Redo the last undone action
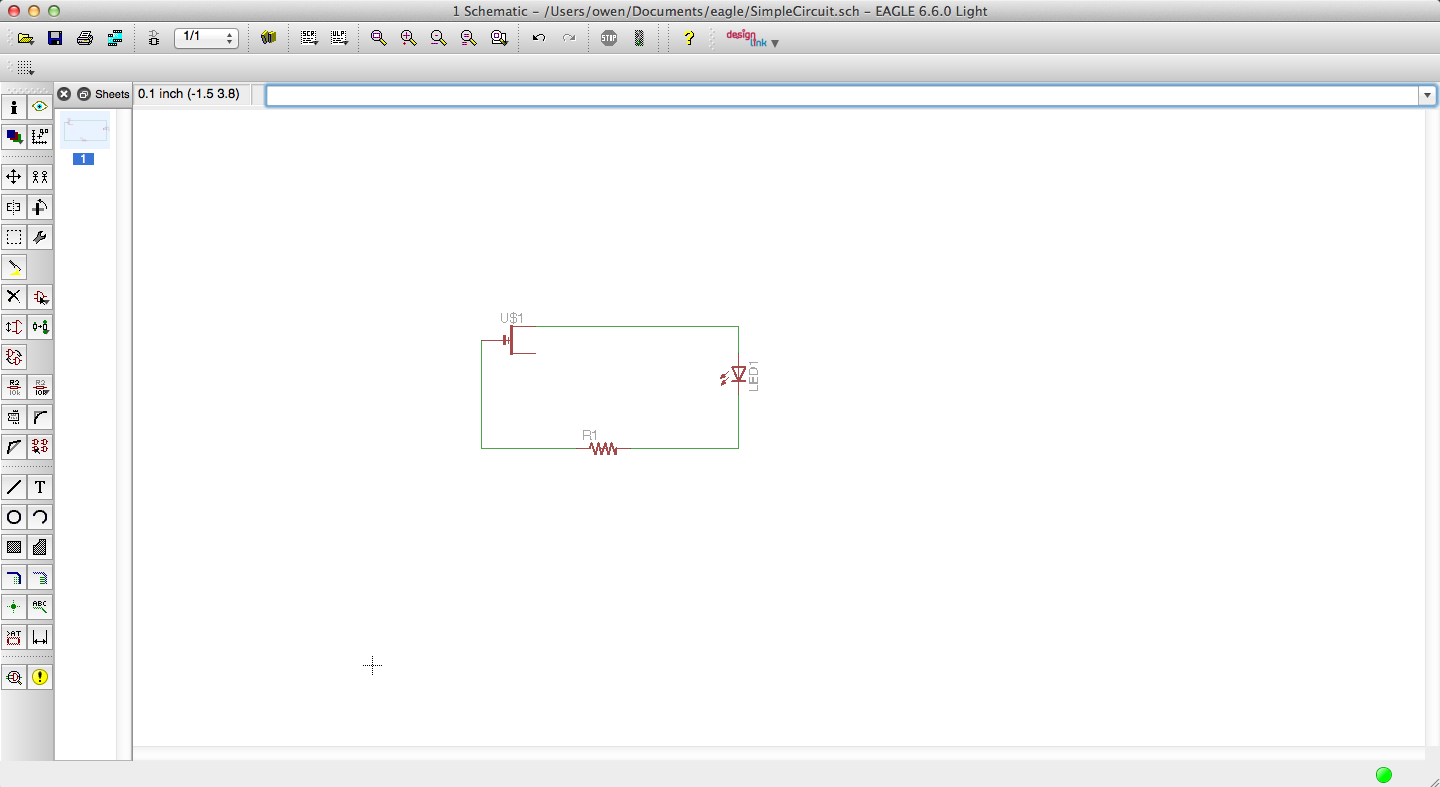Screen dimensions: 1440x787 569,38
